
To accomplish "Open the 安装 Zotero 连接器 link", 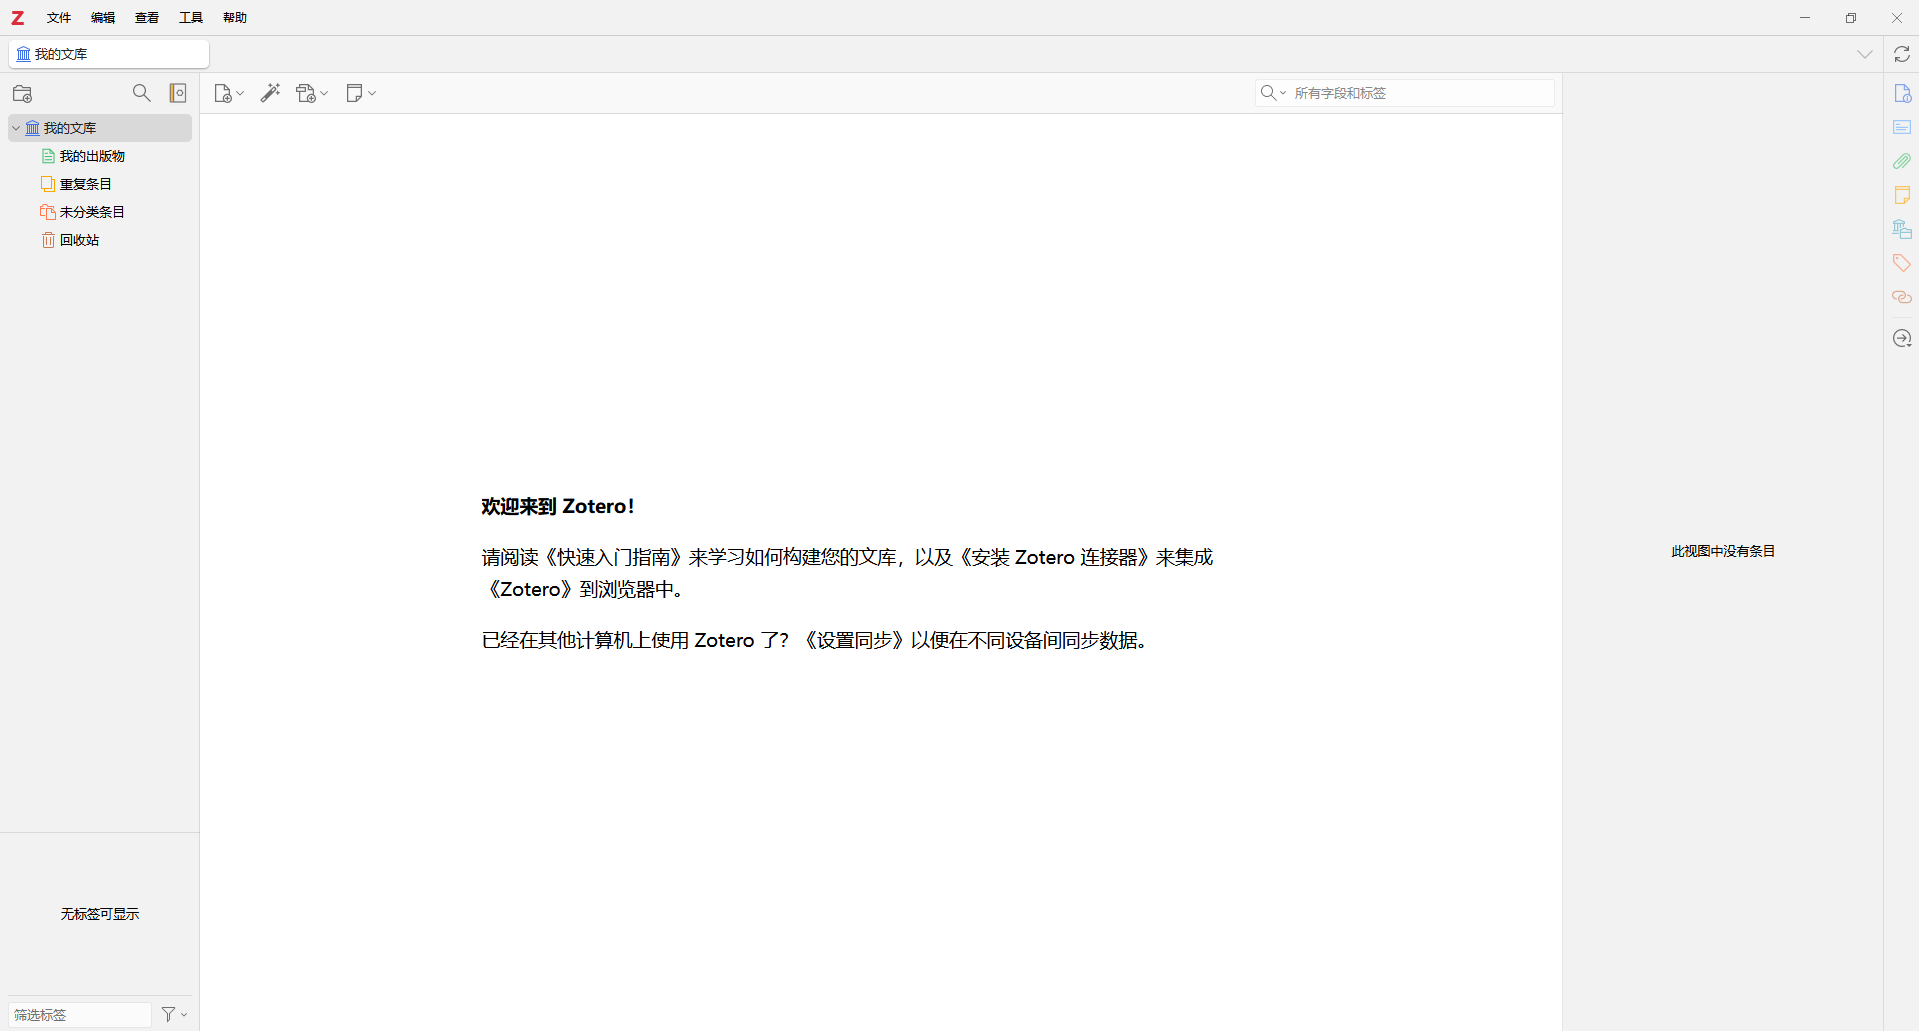I will pyautogui.click(x=1056, y=557).
